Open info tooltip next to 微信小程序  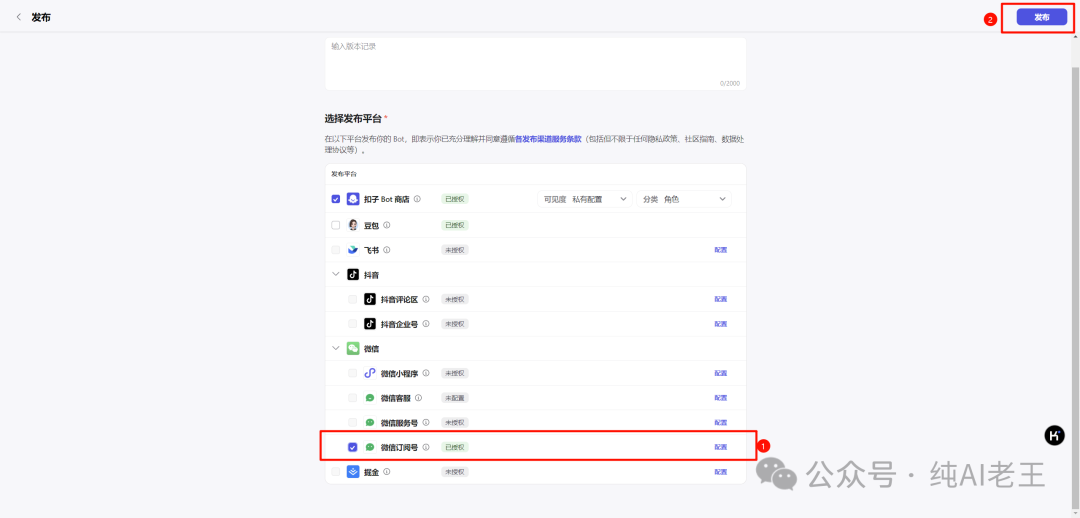426,373
